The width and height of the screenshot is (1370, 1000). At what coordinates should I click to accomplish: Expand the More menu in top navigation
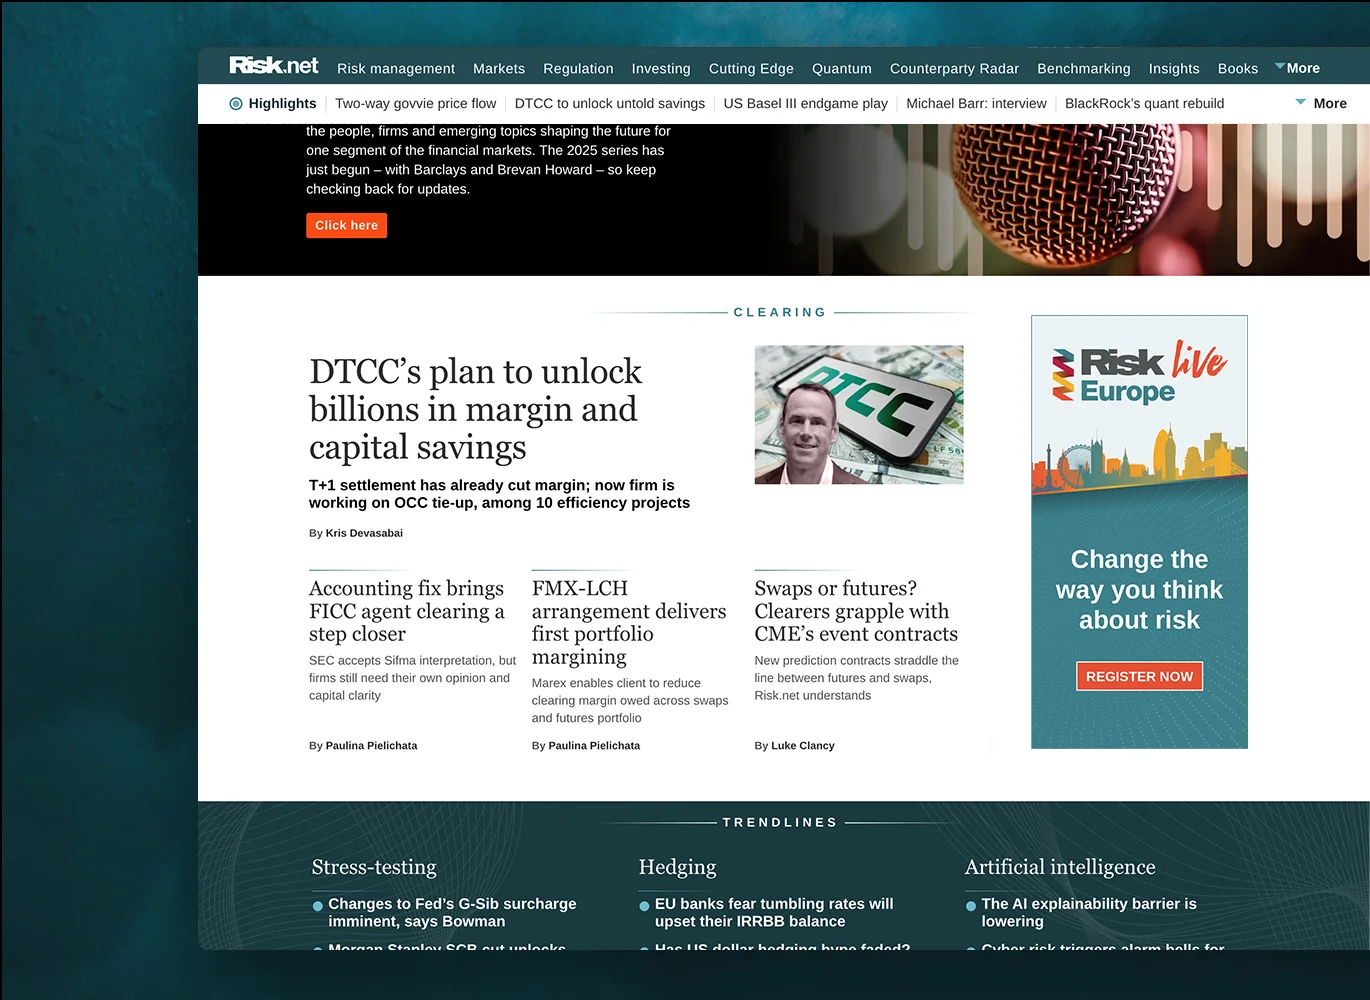coord(1297,68)
